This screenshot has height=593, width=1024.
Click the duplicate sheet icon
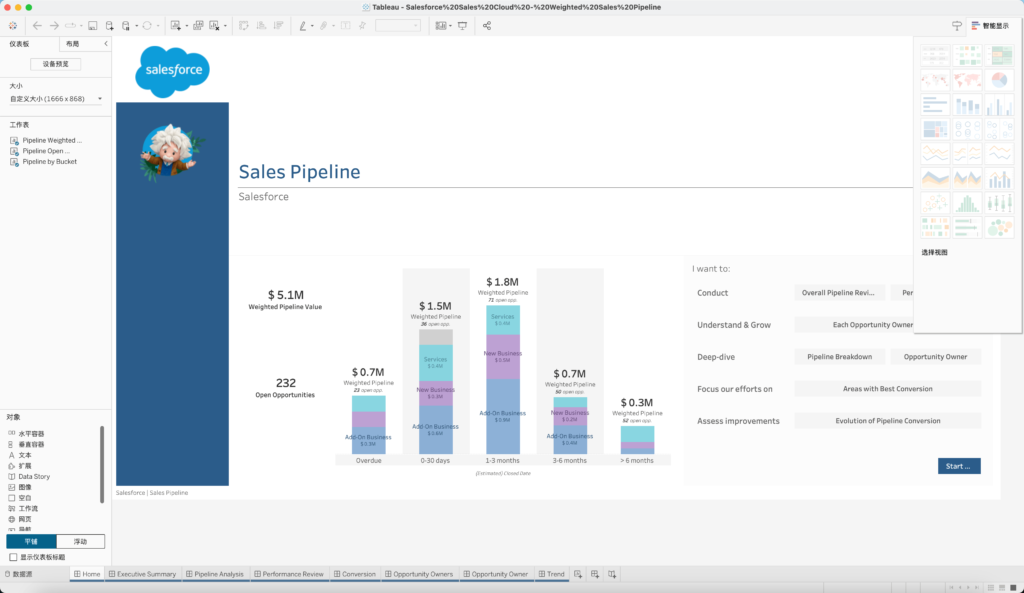198,25
